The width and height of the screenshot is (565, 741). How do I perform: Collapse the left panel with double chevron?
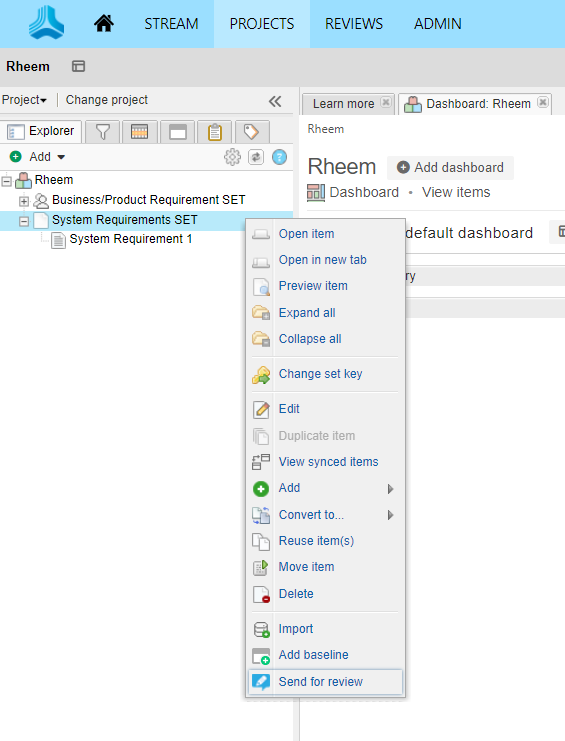[x=275, y=101]
